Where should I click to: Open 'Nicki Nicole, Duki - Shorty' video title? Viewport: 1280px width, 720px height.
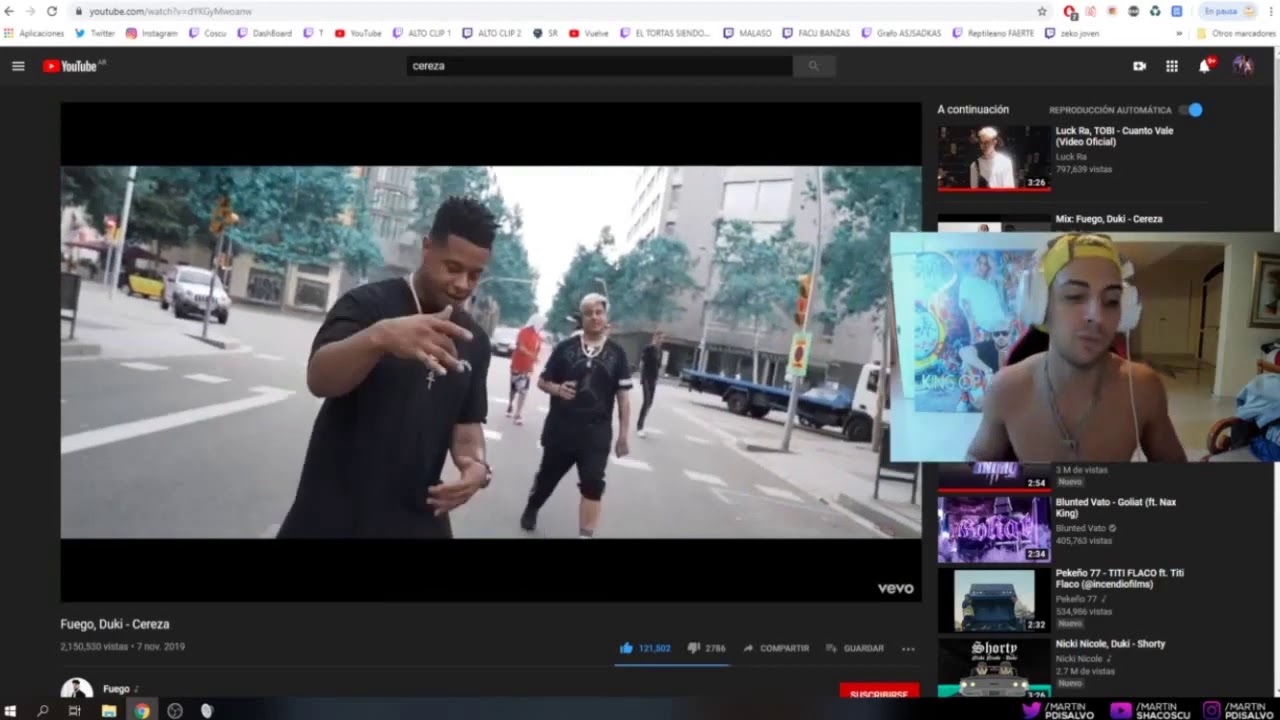pos(1110,644)
